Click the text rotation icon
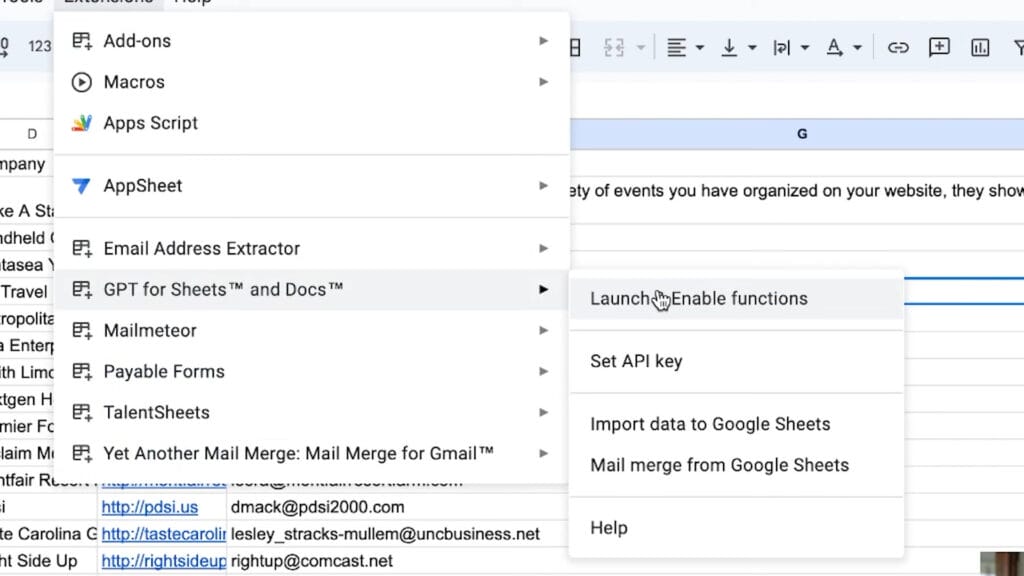1024x576 pixels. point(834,48)
